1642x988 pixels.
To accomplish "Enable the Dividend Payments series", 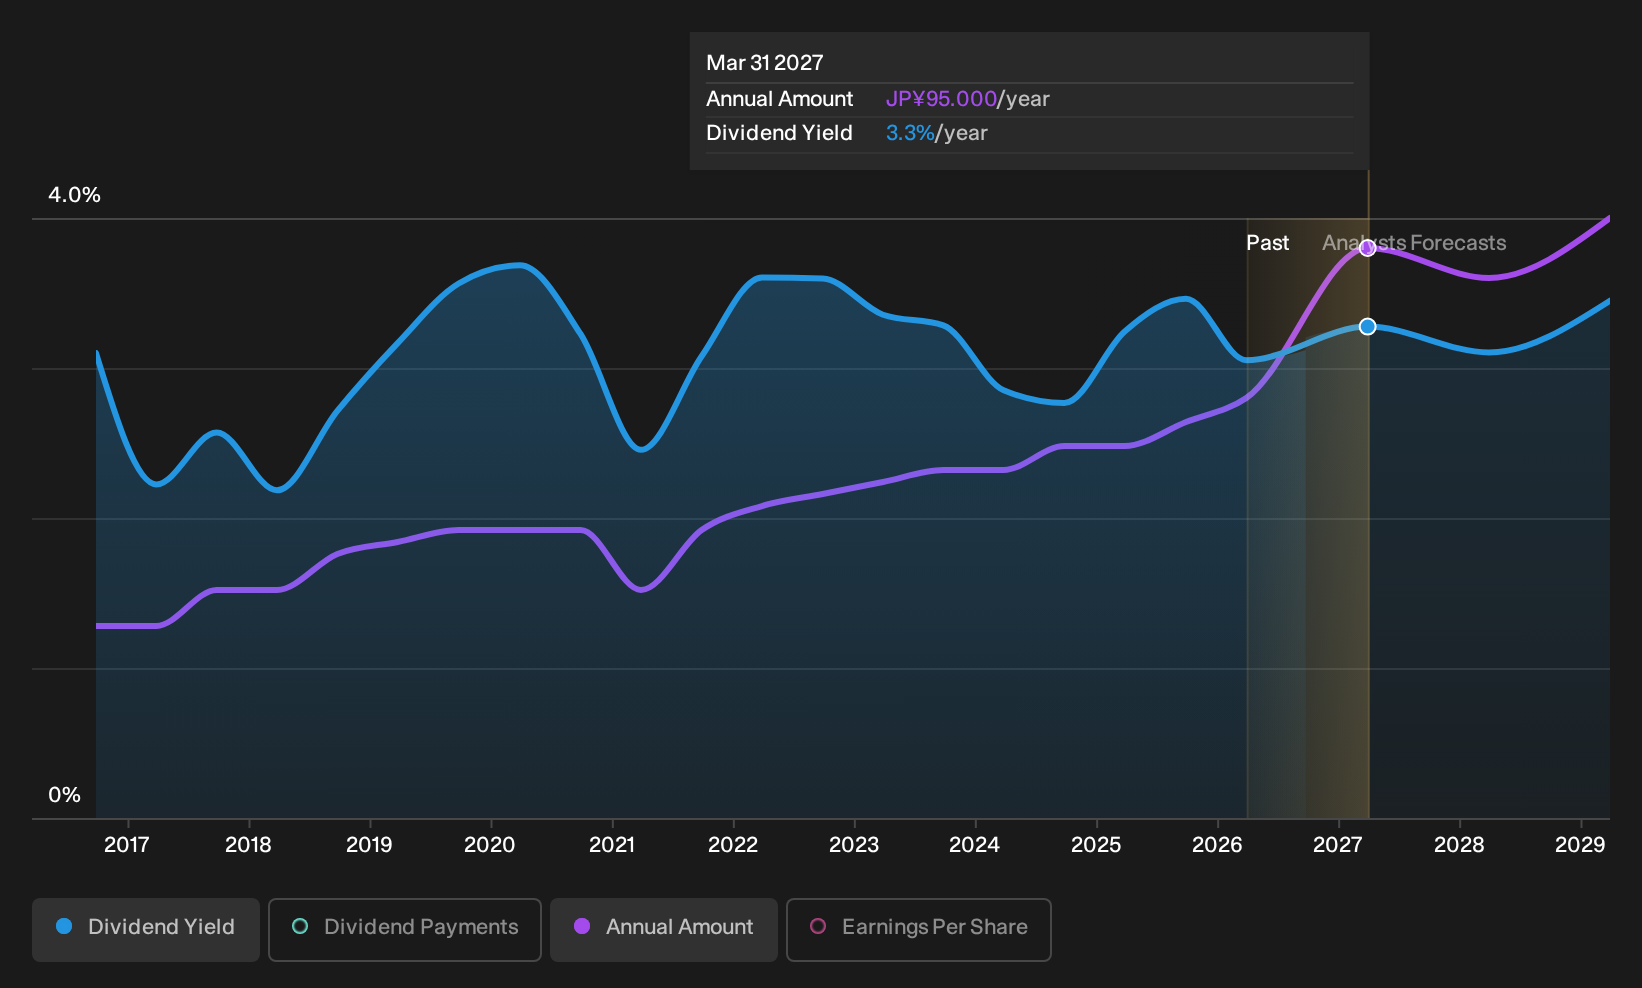I will click(x=405, y=930).
